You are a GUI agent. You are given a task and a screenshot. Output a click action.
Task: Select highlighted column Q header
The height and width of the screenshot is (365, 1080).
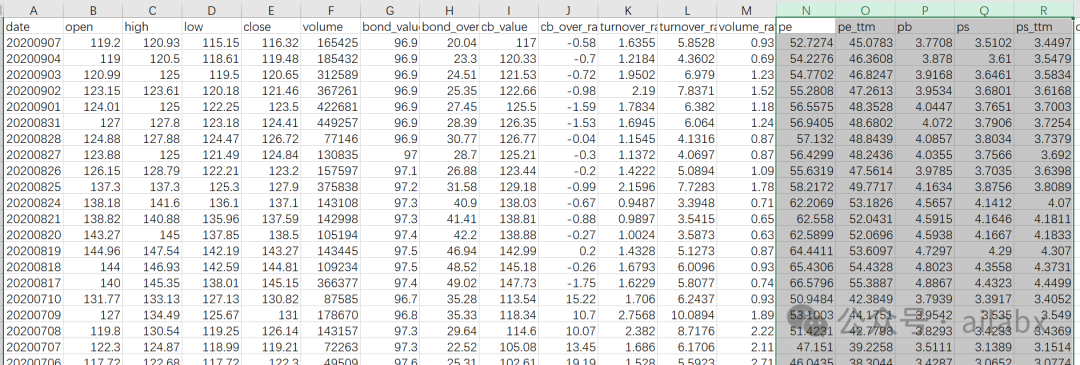[x=984, y=10]
